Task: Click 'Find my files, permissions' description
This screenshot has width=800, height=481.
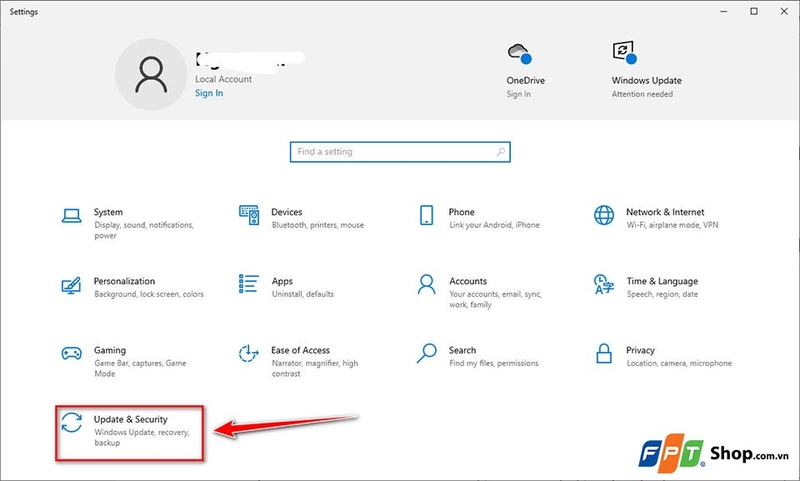Action: pos(494,363)
